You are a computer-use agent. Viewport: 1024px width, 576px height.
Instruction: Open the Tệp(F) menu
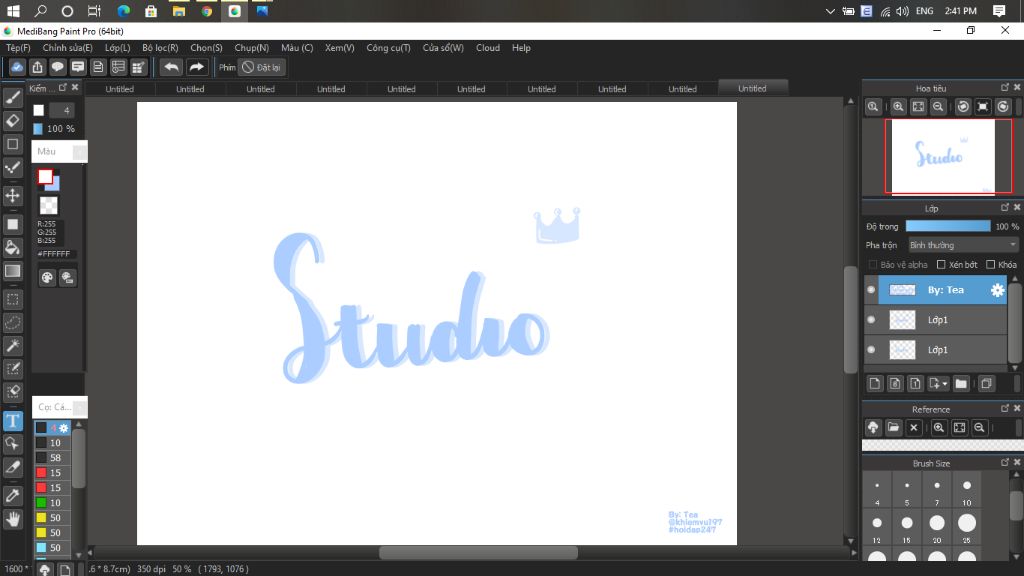coord(18,48)
